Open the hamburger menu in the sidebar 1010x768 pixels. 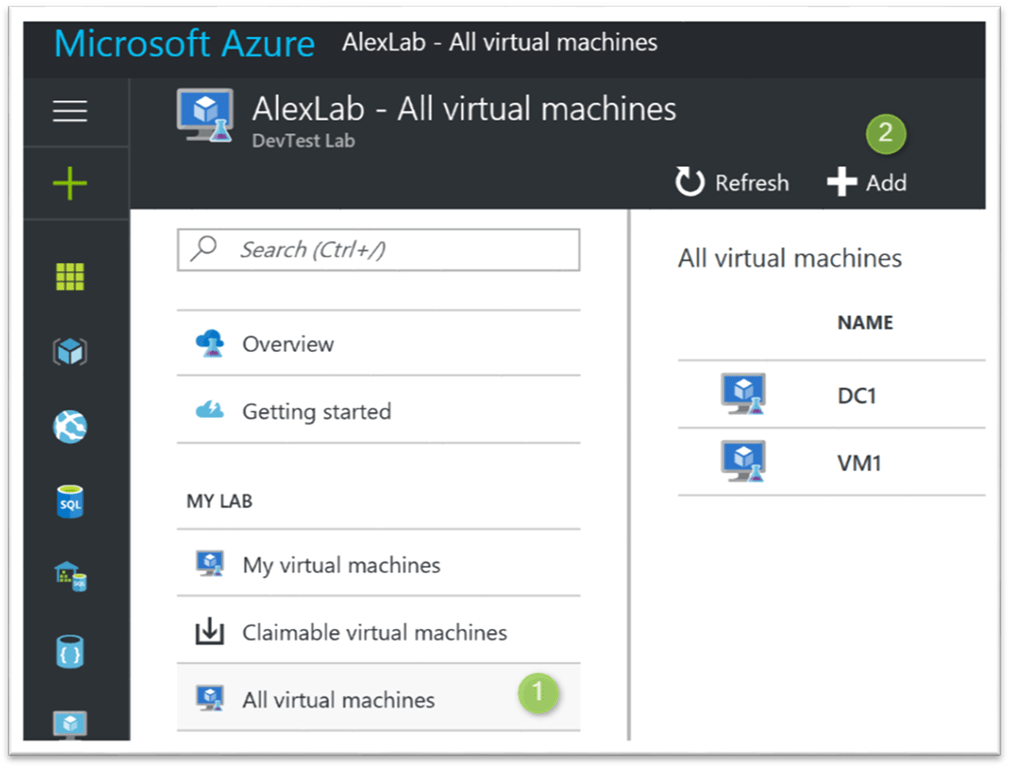[70, 111]
